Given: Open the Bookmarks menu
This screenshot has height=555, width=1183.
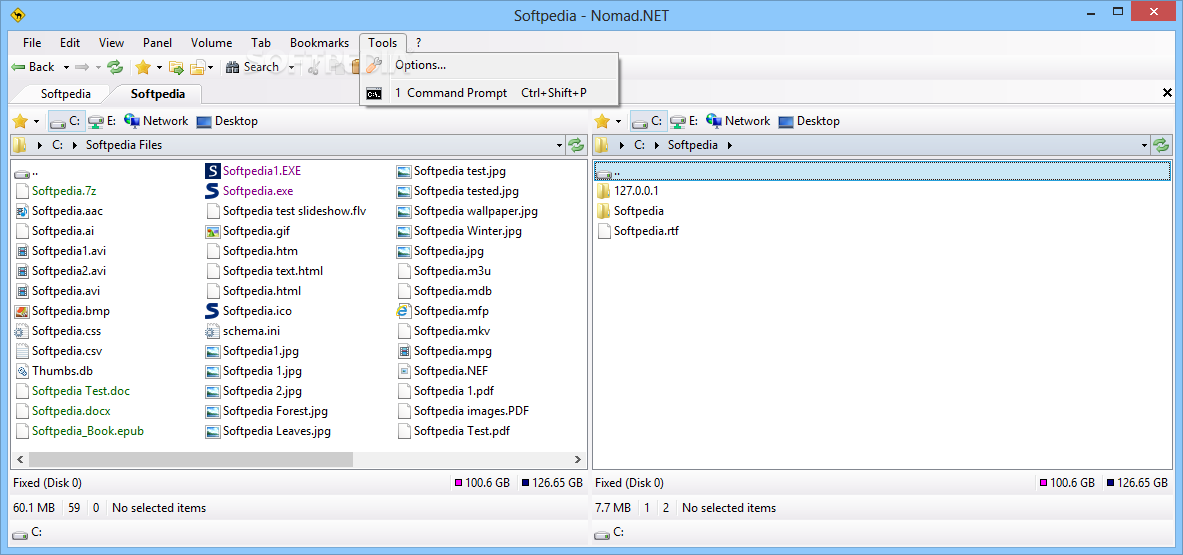Looking at the screenshot, I should tap(320, 43).
